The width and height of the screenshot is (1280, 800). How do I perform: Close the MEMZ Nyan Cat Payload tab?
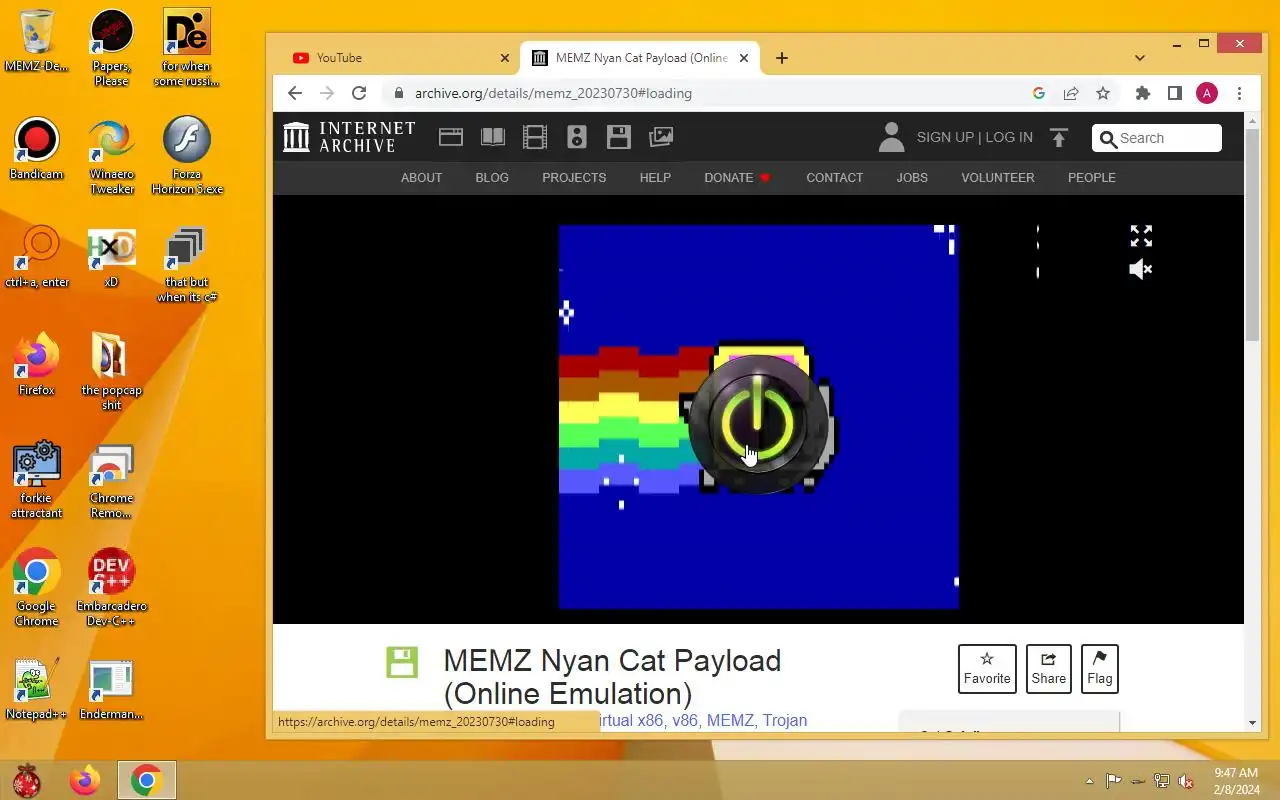(744, 58)
